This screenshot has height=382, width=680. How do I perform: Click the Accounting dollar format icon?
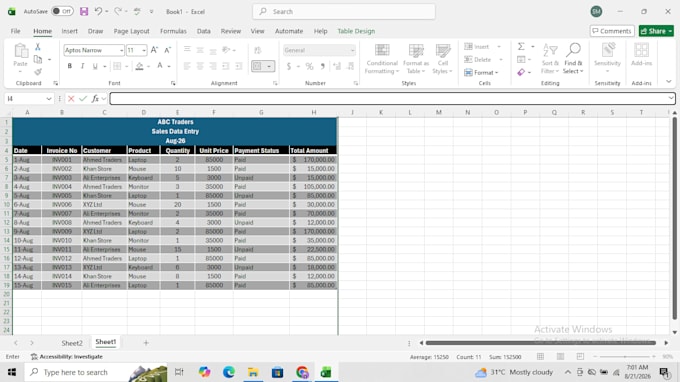point(289,66)
